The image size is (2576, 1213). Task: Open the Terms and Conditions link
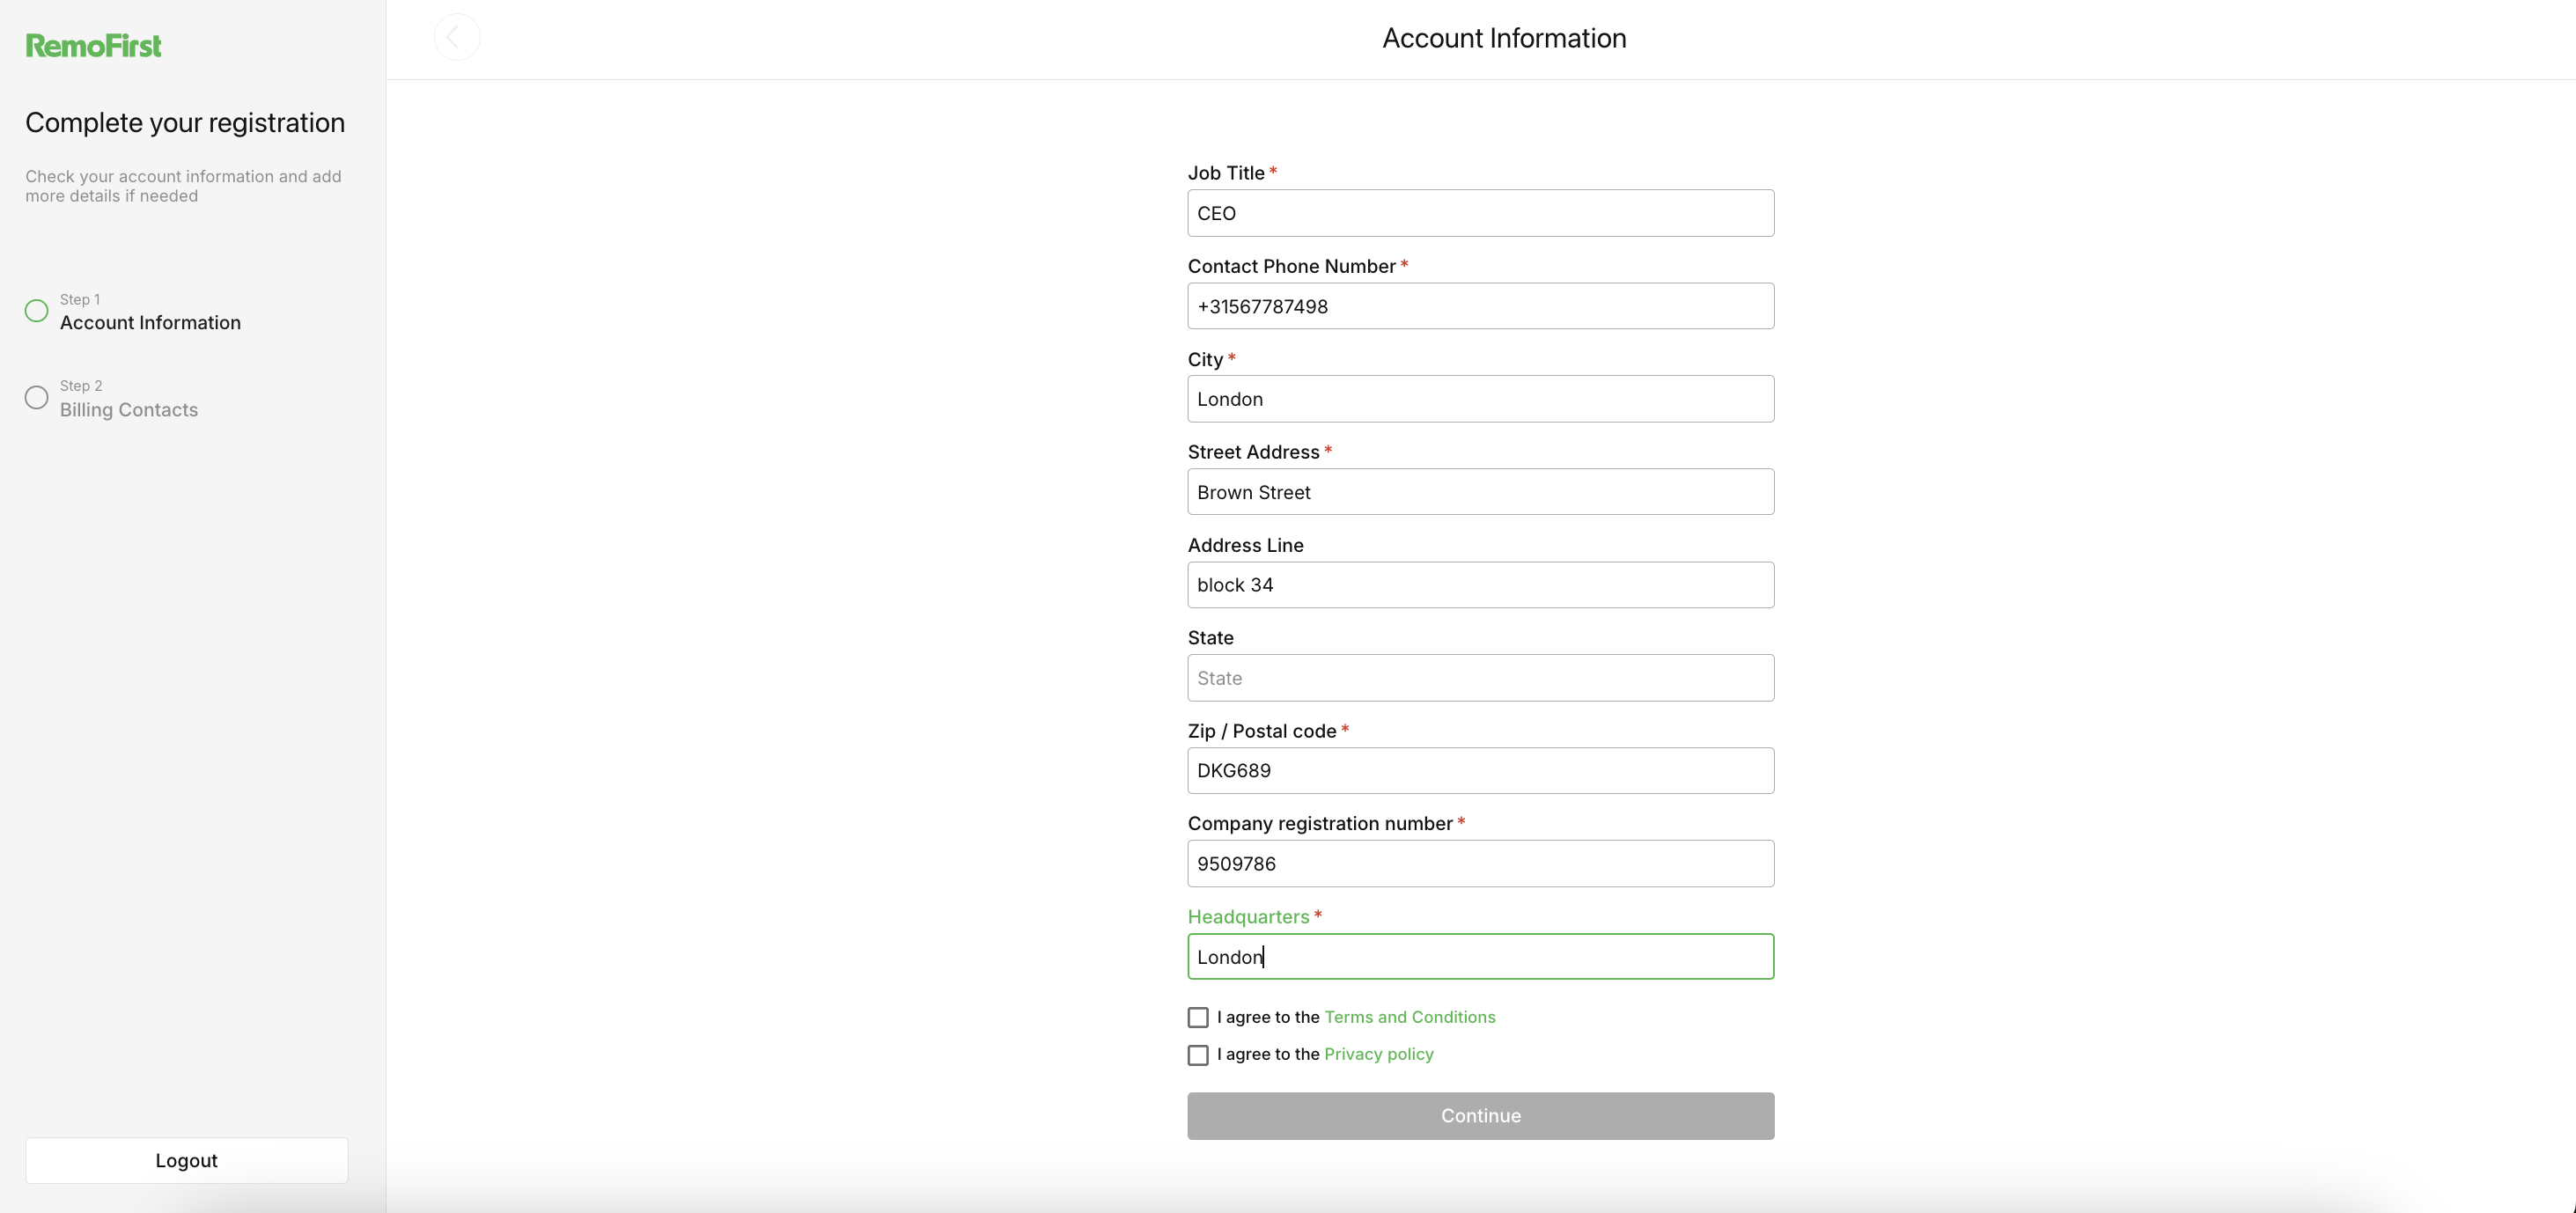click(1409, 1017)
